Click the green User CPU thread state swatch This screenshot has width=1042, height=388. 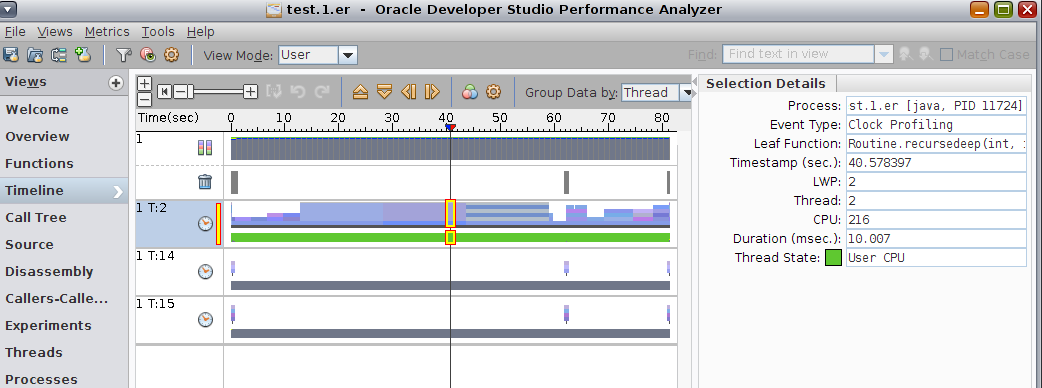[833, 258]
